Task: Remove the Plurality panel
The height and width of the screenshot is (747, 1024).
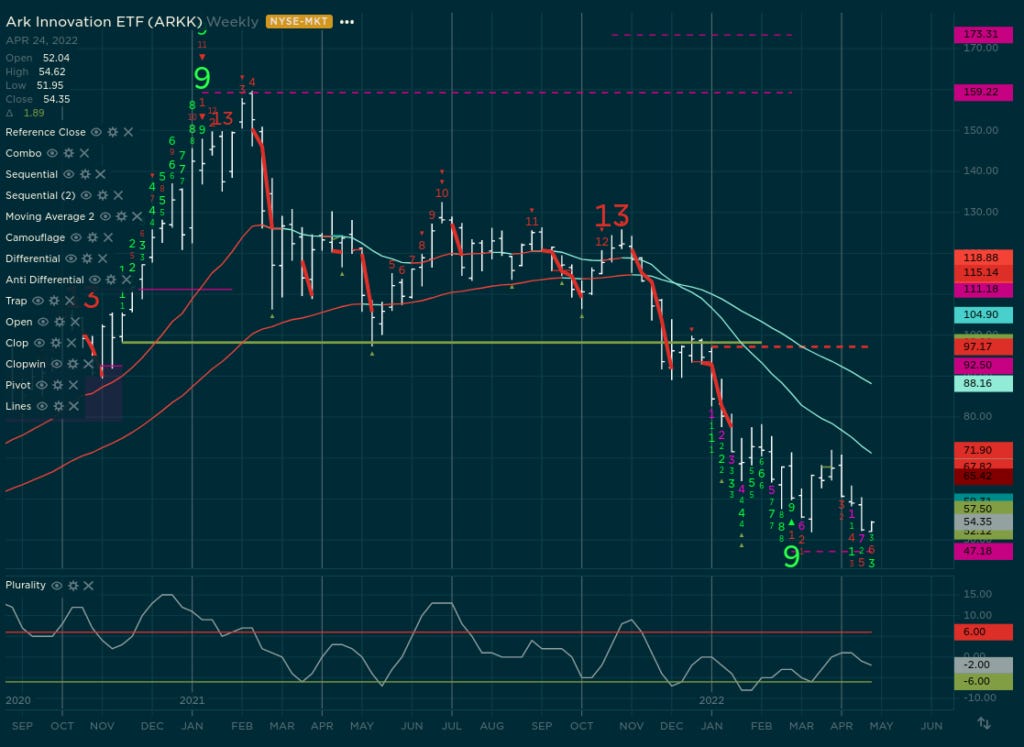Action: pos(88,586)
